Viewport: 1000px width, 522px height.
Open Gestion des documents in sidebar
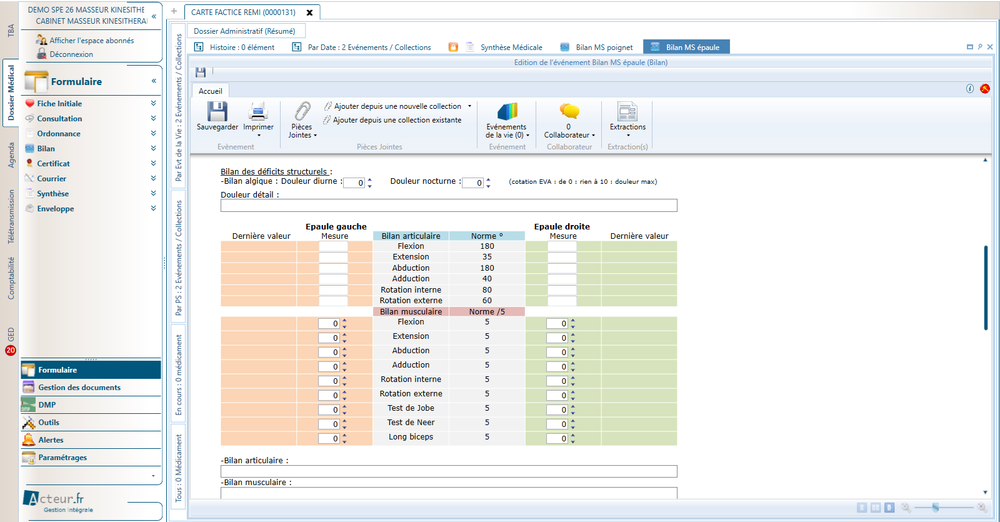[79, 387]
